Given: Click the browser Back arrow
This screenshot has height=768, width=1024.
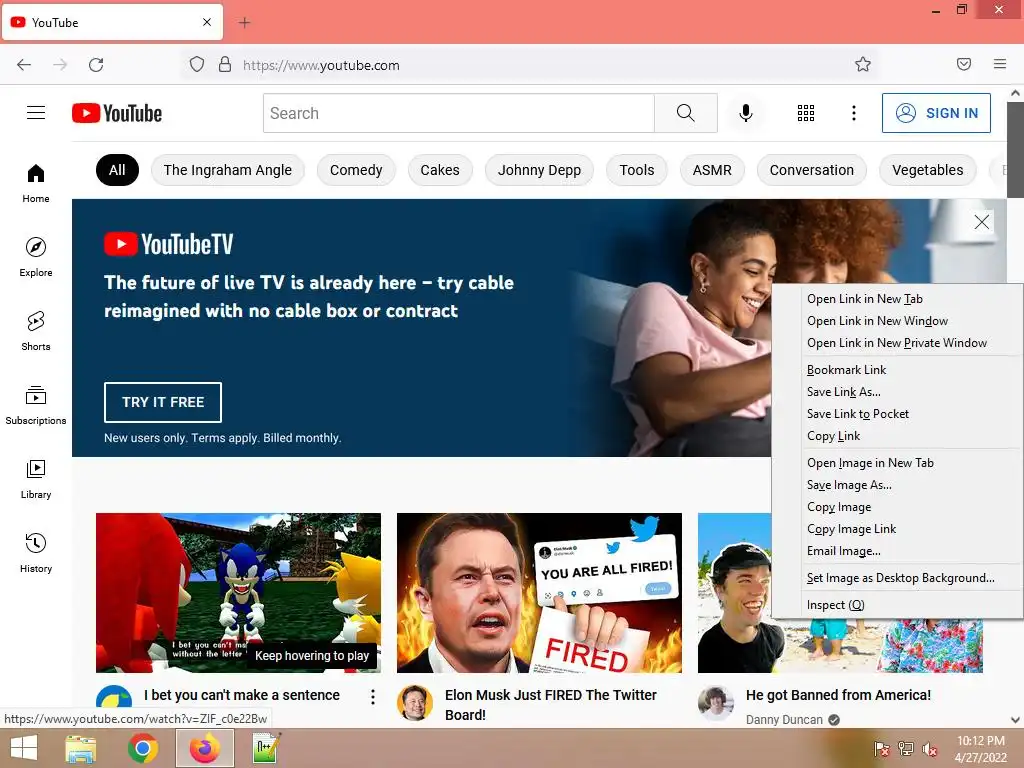Looking at the screenshot, I should tap(24, 65).
